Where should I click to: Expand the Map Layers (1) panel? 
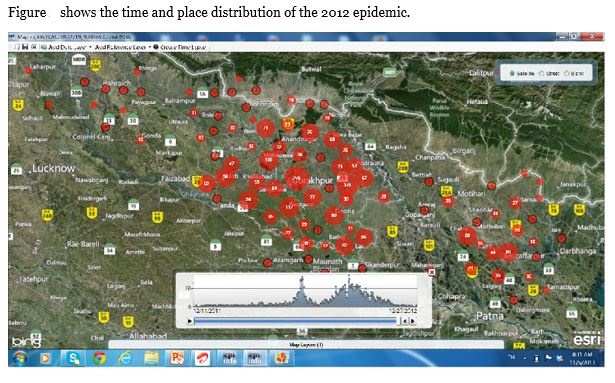click(306, 345)
